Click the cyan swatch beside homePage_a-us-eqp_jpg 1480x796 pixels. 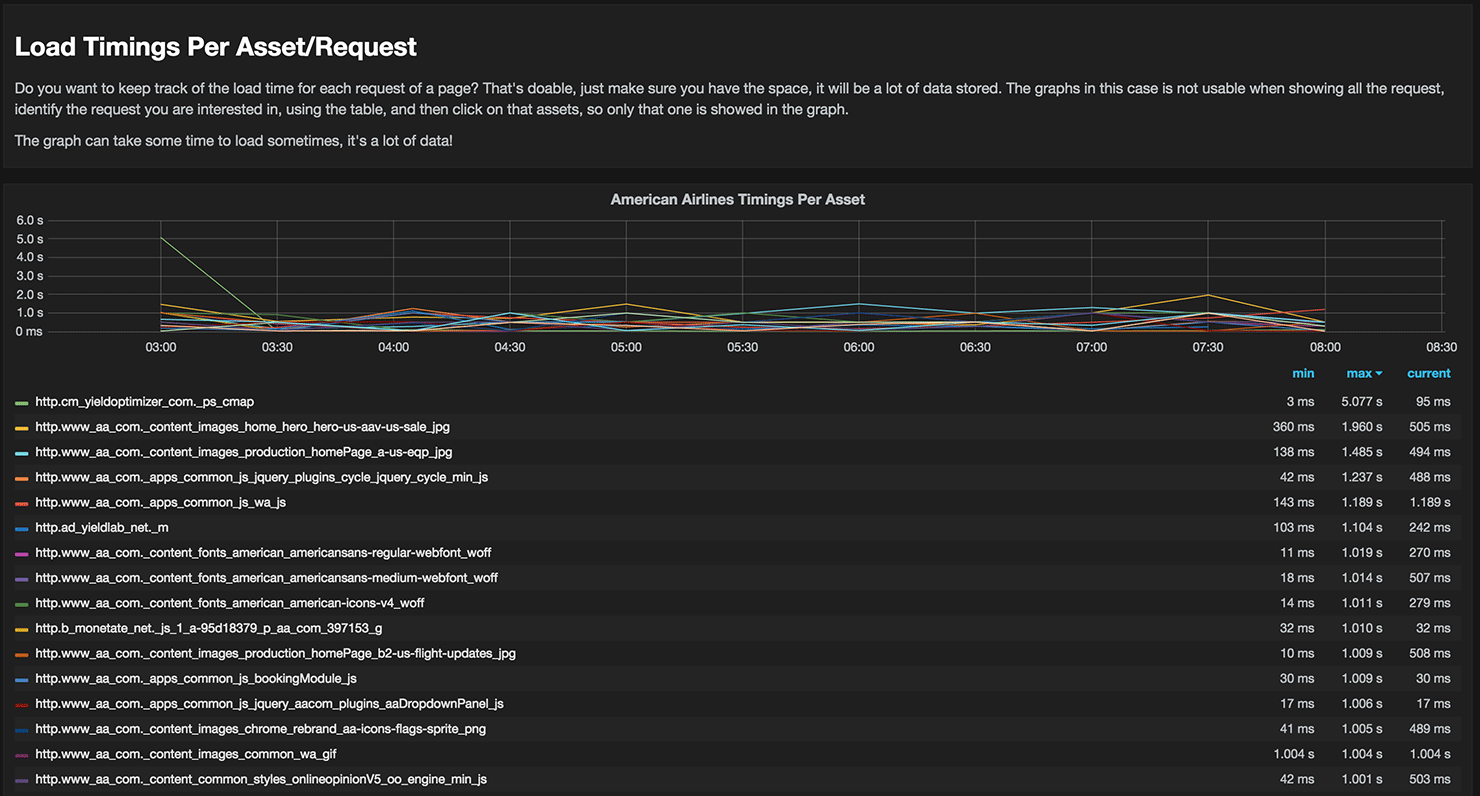(22, 453)
